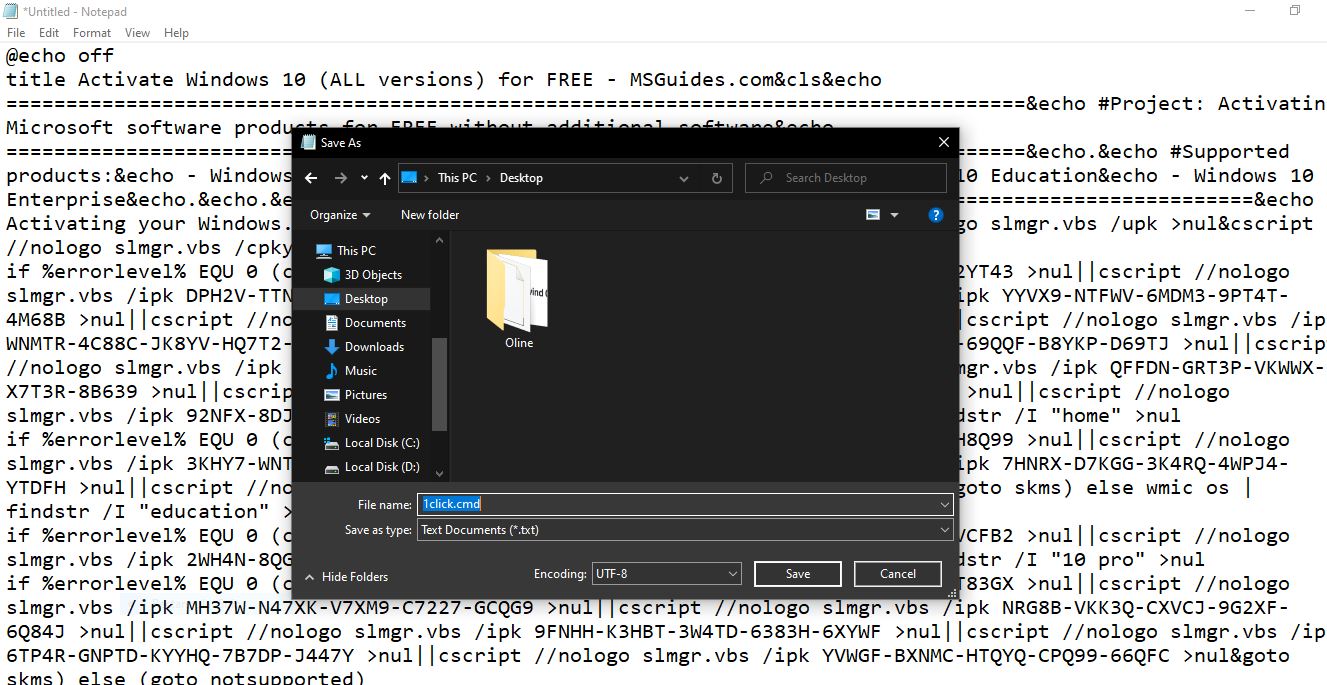Open the Format menu in Notepad
This screenshot has width=1327, height=685.
click(91, 32)
